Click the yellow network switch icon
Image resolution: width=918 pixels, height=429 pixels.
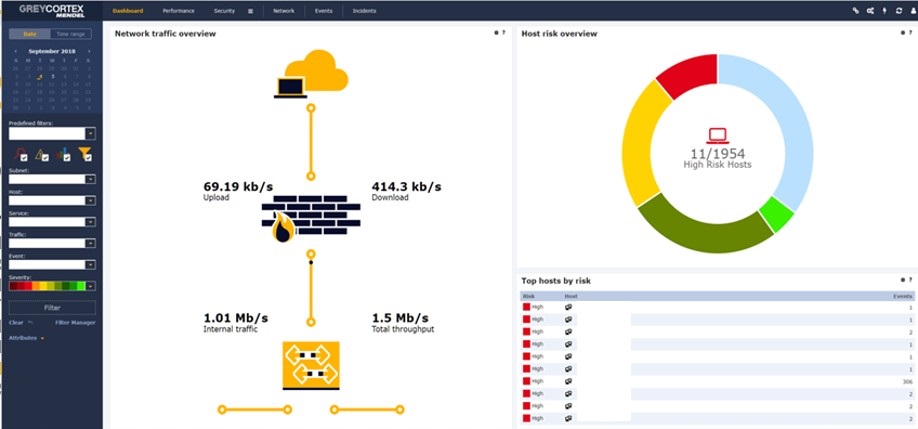coord(310,366)
